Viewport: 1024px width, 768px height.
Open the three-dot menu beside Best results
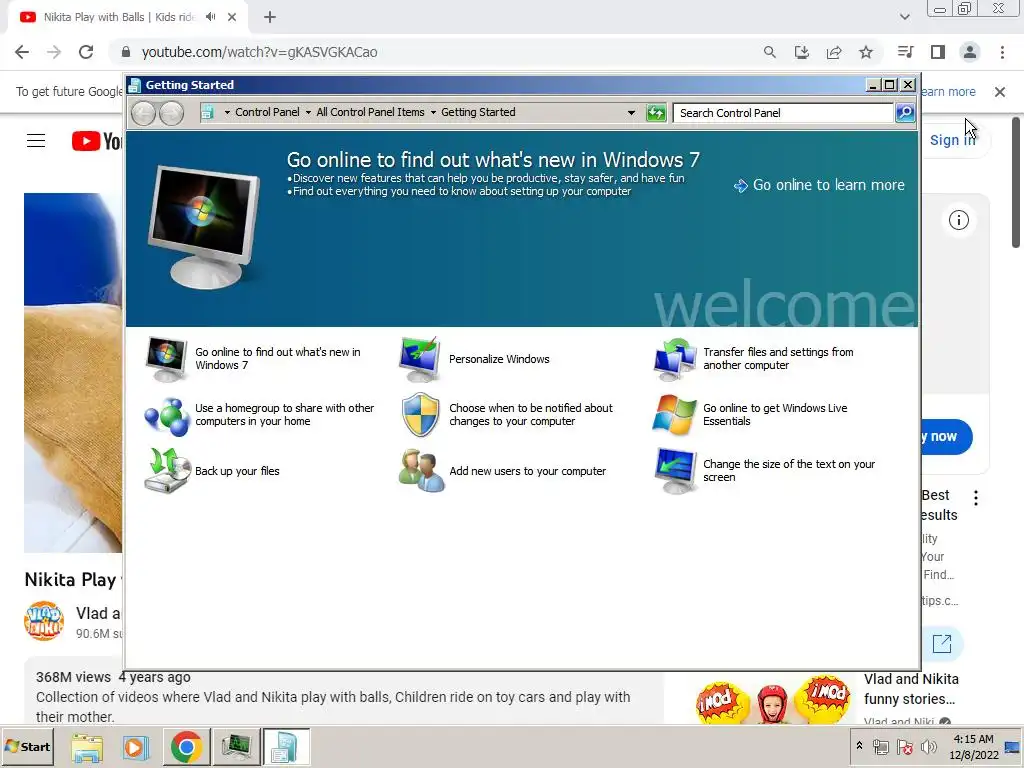click(x=976, y=498)
